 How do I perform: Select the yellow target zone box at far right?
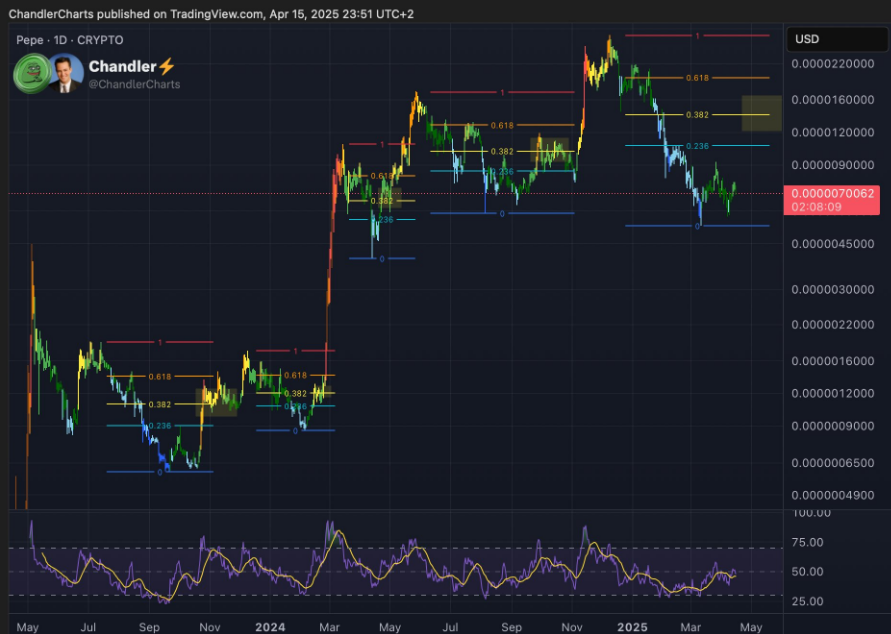761,113
